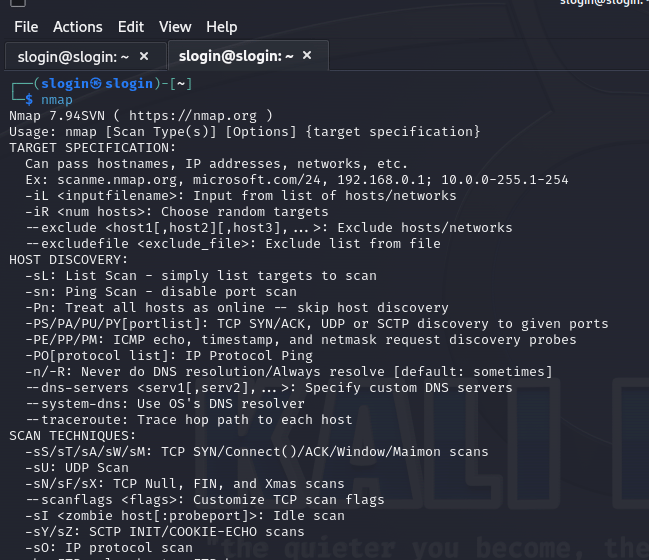The image size is (649, 560).
Task: Select the active second slogin@slogin tab
Action: coord(236,56)
